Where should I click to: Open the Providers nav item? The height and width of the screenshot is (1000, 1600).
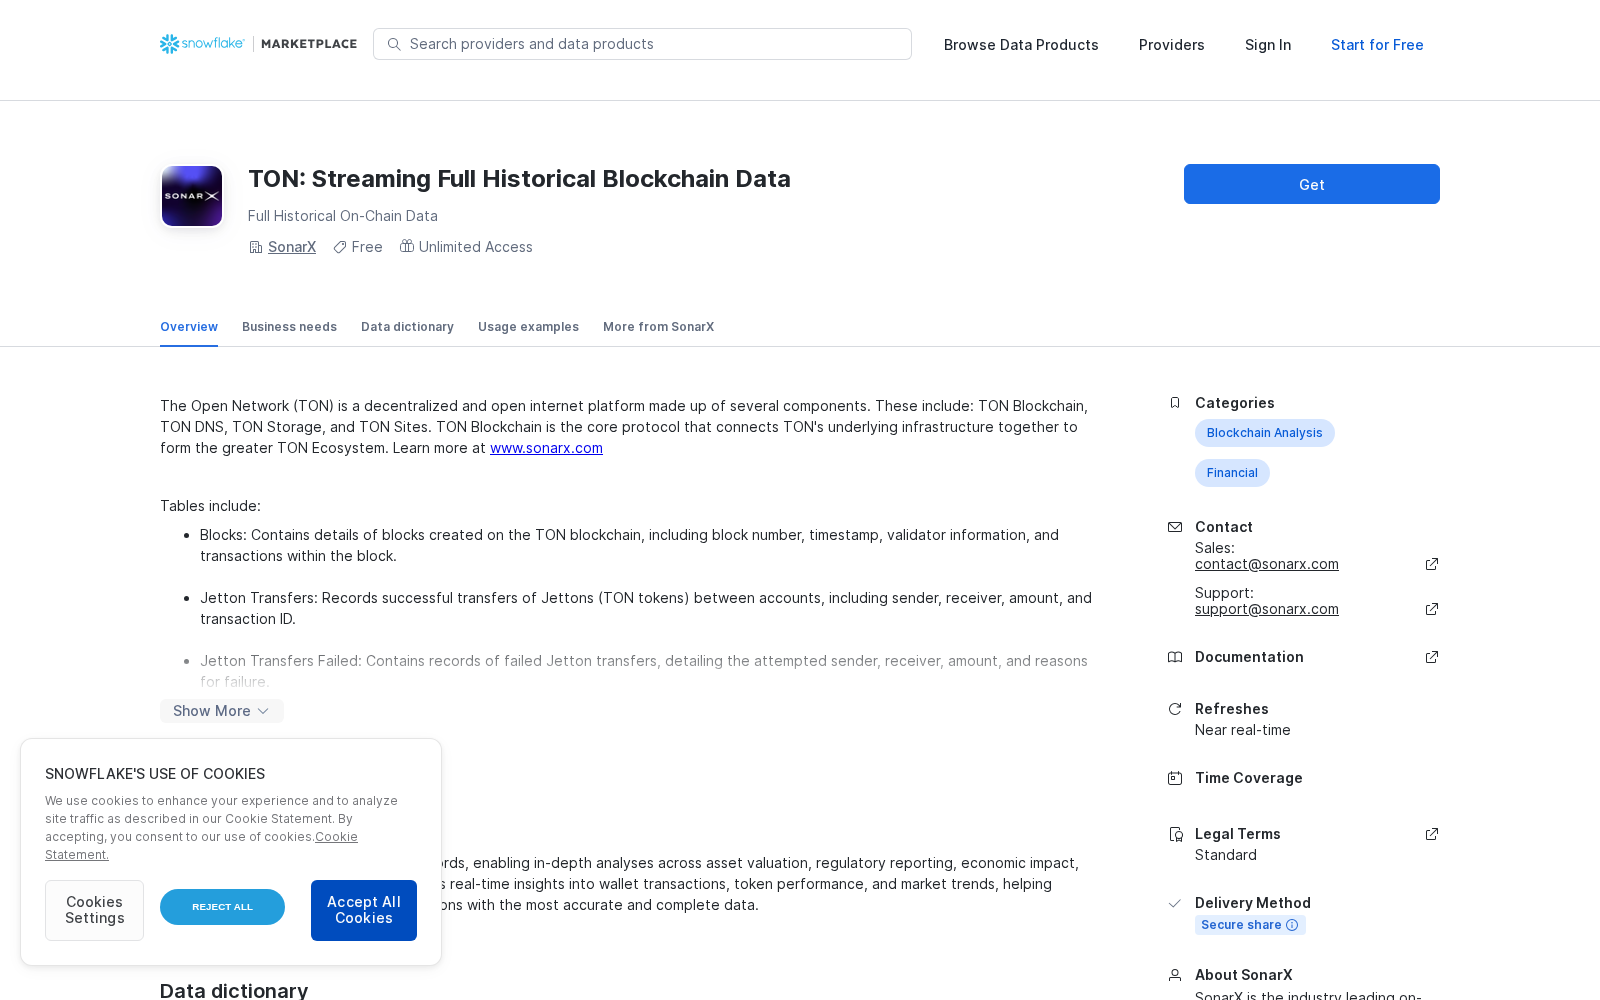point(1172,45)
